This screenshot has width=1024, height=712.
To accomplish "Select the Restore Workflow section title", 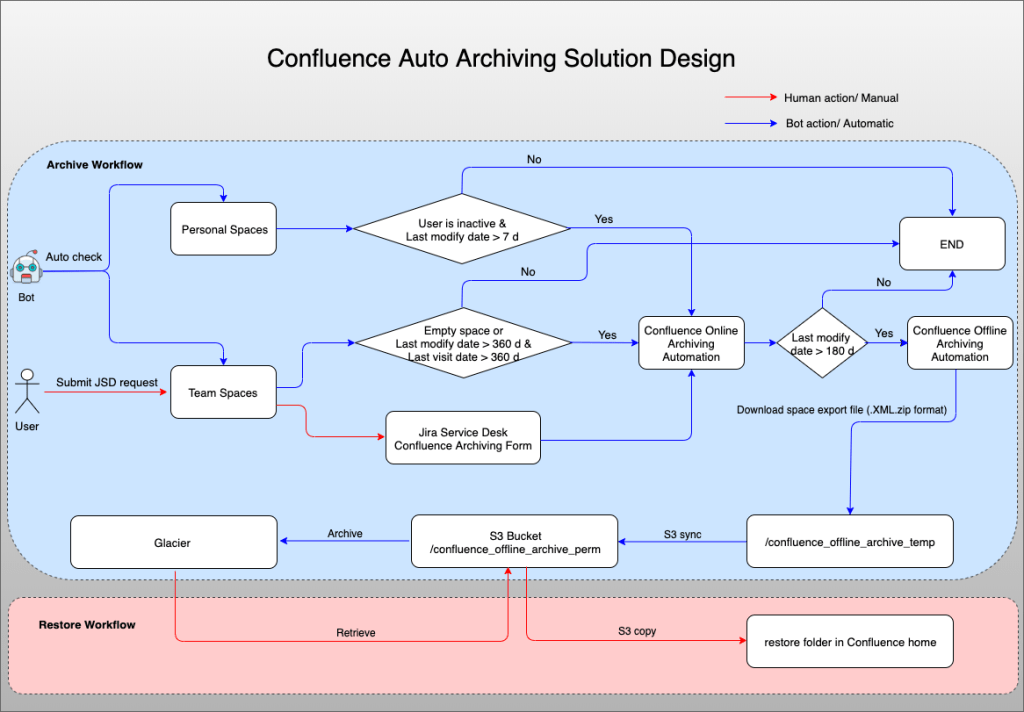I will 87,625.
